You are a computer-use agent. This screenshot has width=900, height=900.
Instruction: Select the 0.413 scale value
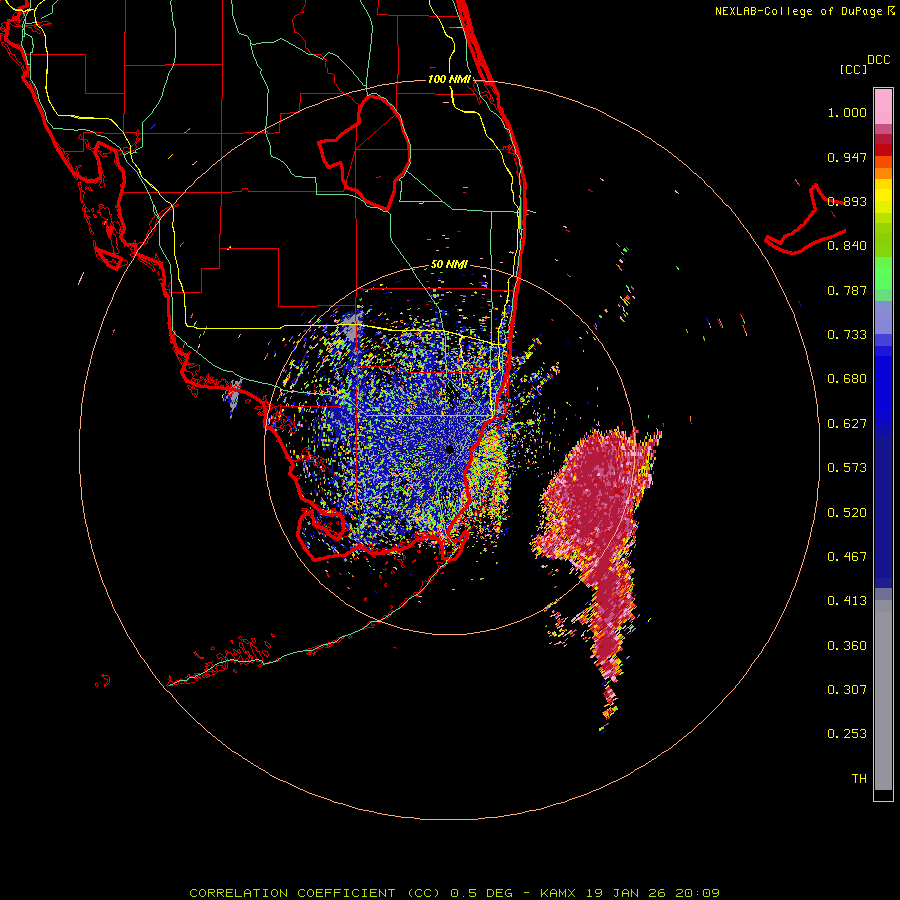tap(847, 601)
